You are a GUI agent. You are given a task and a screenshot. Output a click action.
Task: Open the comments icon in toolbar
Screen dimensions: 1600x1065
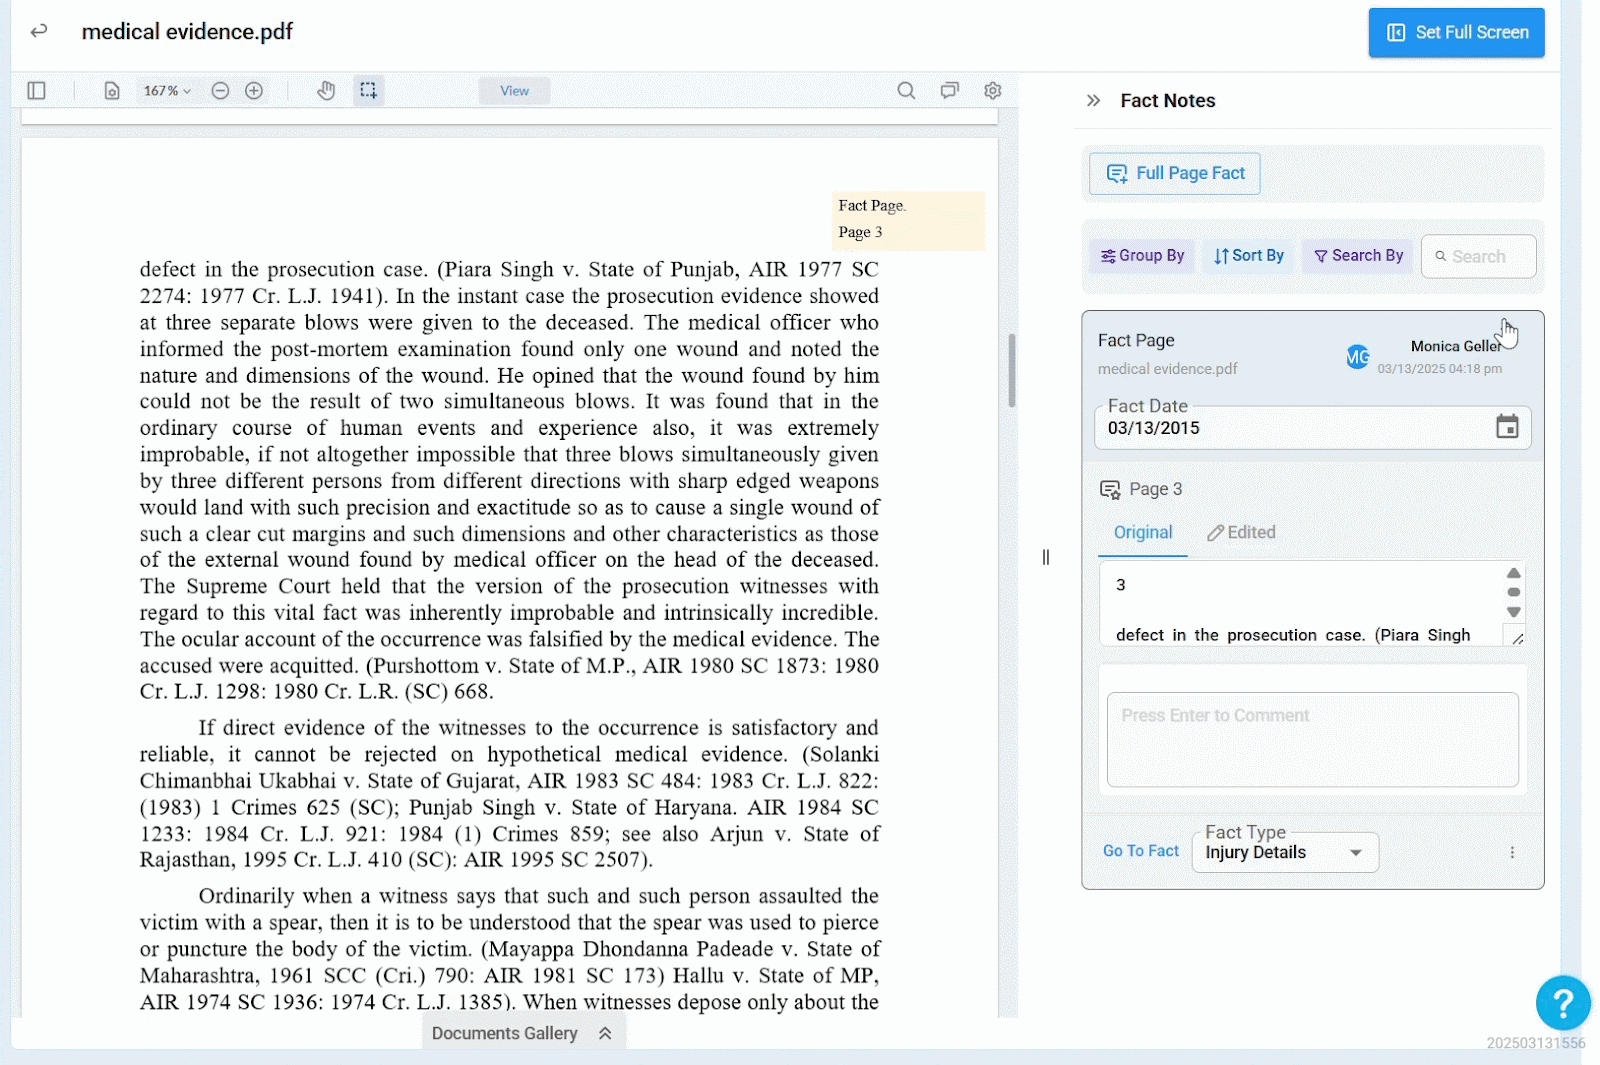pyautogui.click(x=949, y=91)
